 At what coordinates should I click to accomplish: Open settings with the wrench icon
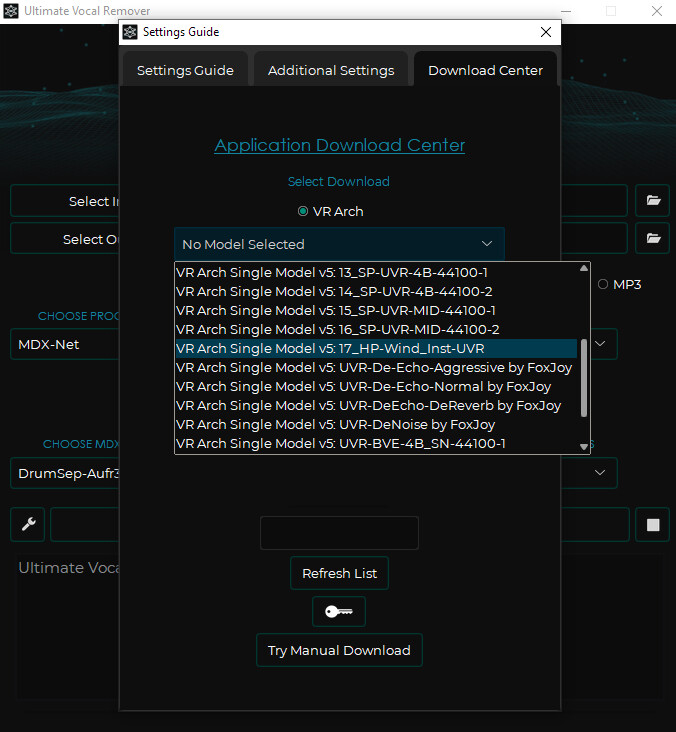coord(28,524)
